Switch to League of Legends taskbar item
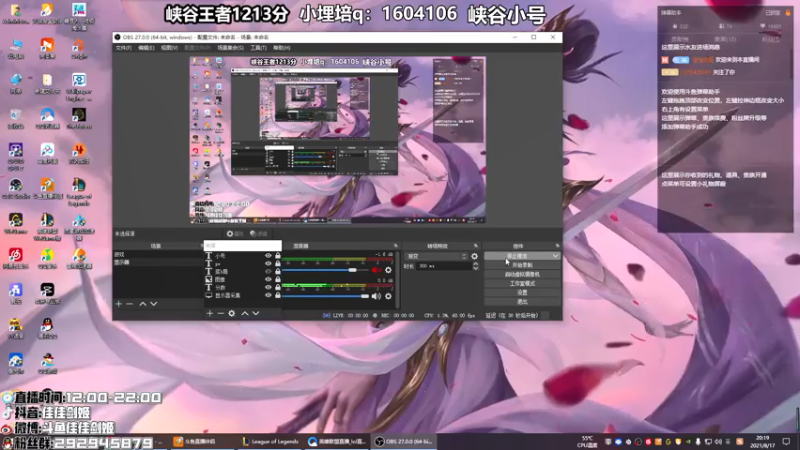Screen dimensions: 800x450 click(x=270, y=441)
